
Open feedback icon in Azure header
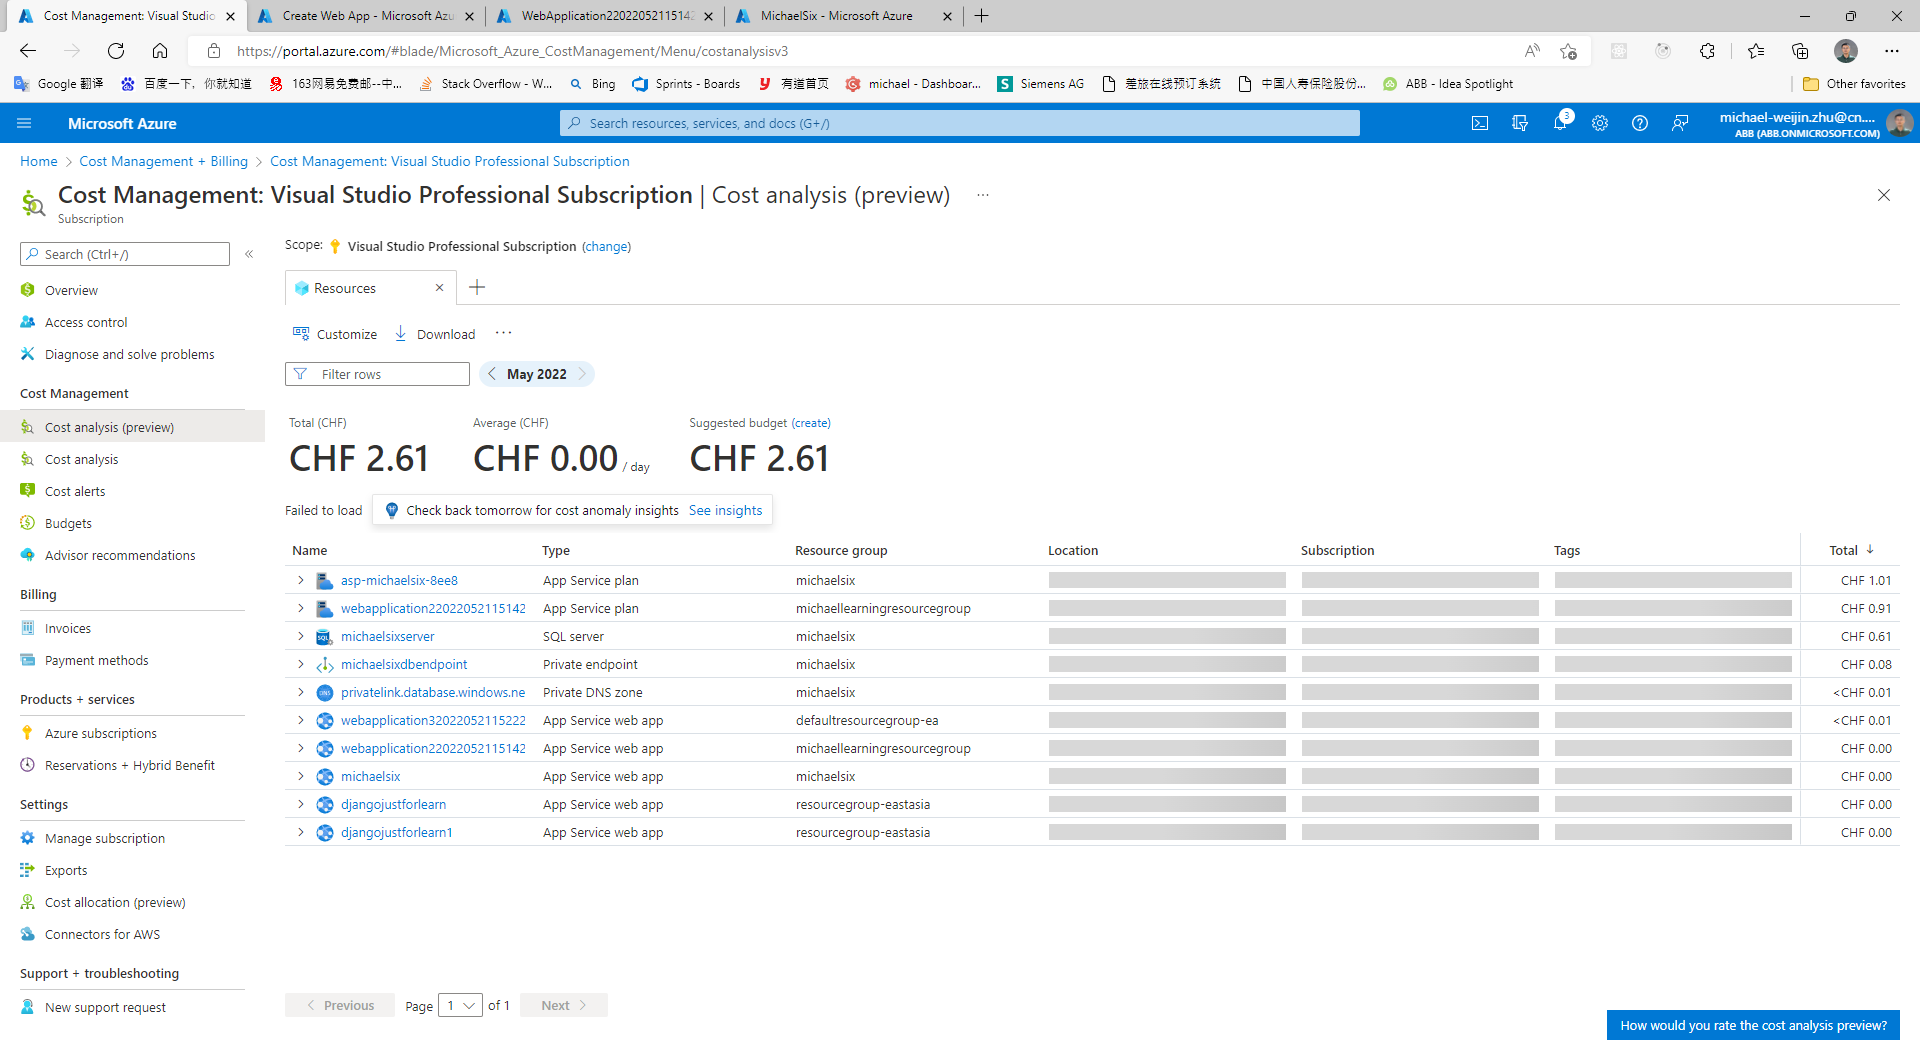1680,123
